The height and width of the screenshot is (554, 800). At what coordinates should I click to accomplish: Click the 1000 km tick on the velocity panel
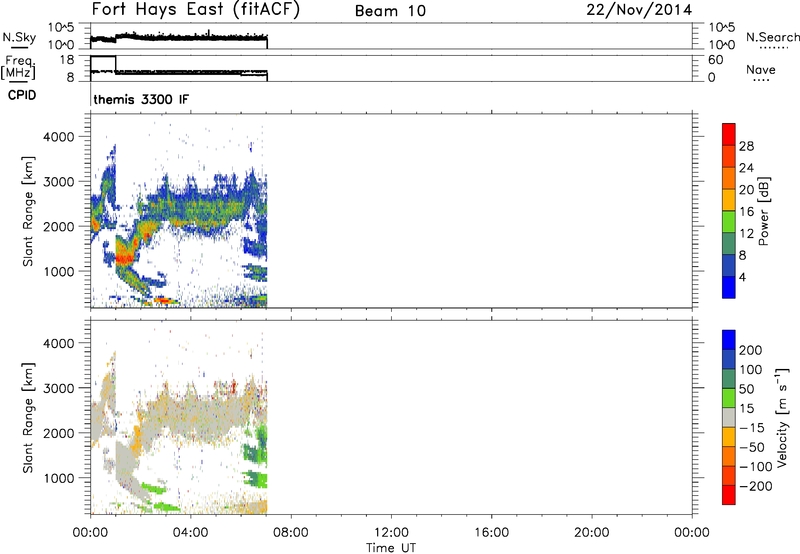click(x=59, y=479)
